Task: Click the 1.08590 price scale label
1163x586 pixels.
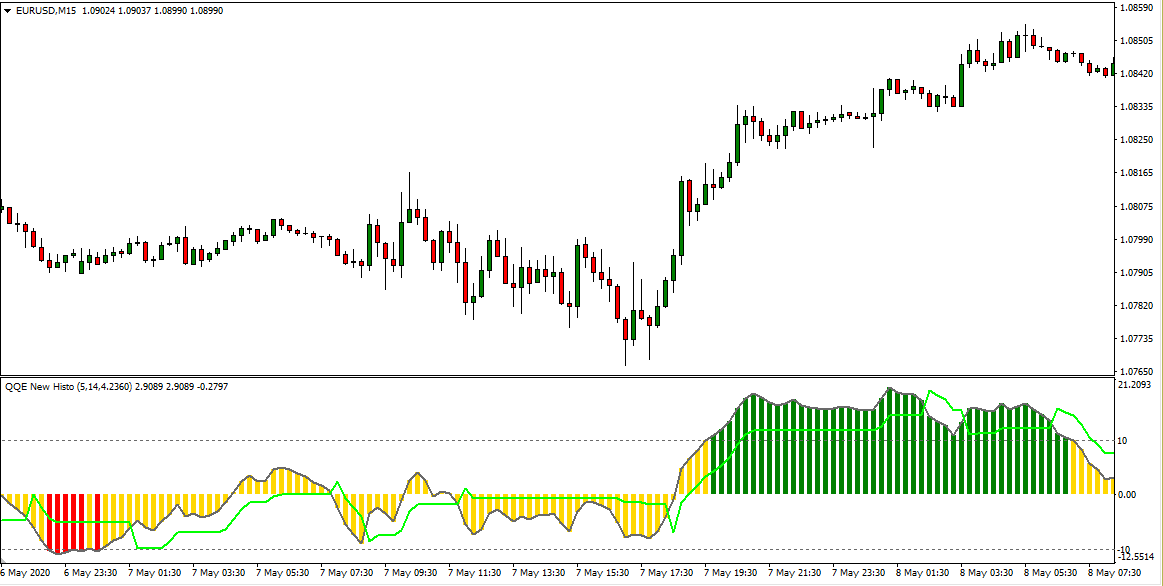Action: pos(1138,8)
